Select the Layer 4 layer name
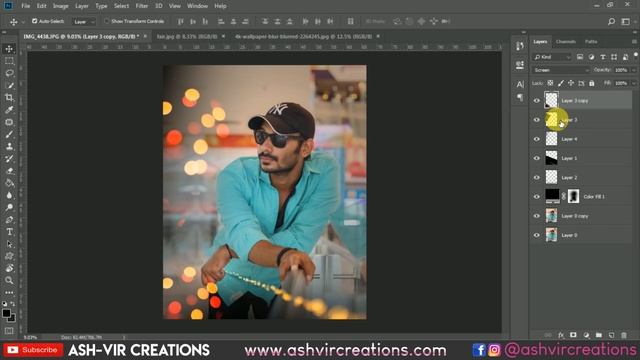The height and width of the screenshot is (360, 640). point(569,139)
